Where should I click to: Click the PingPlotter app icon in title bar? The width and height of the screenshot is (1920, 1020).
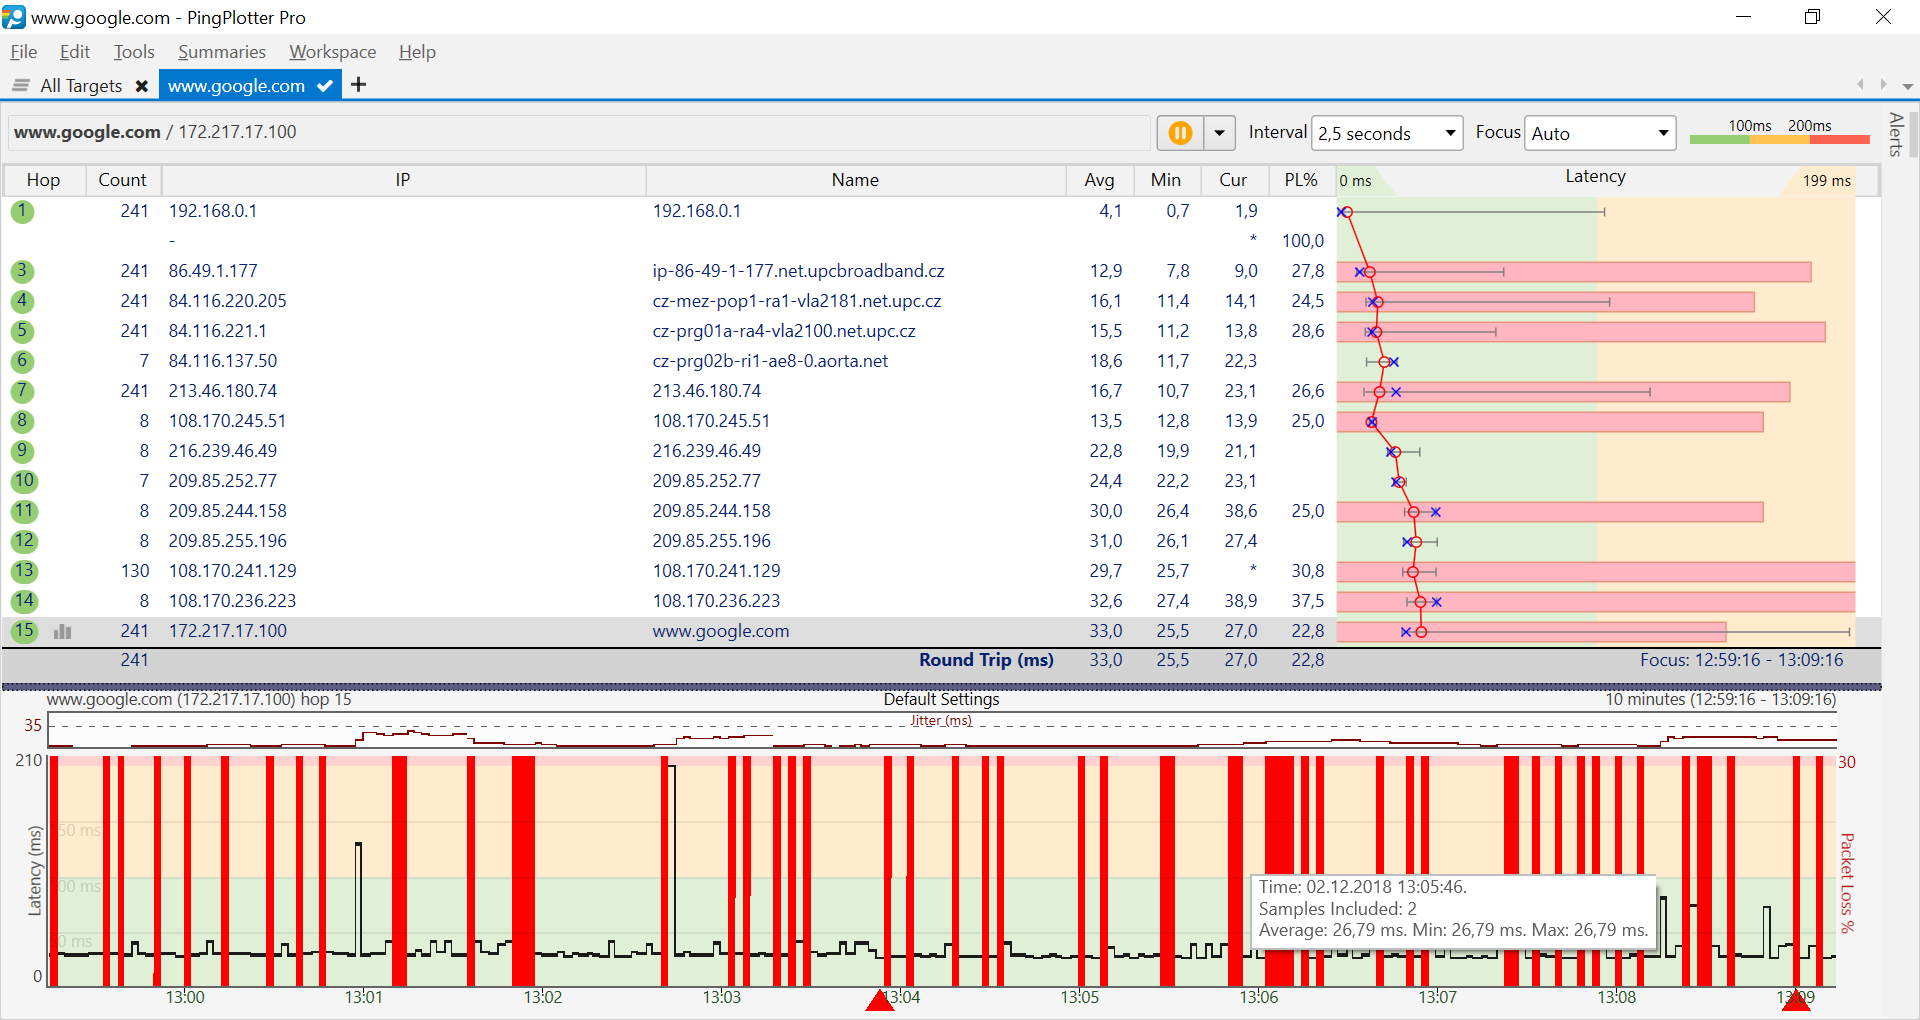(x=14, y=16)
